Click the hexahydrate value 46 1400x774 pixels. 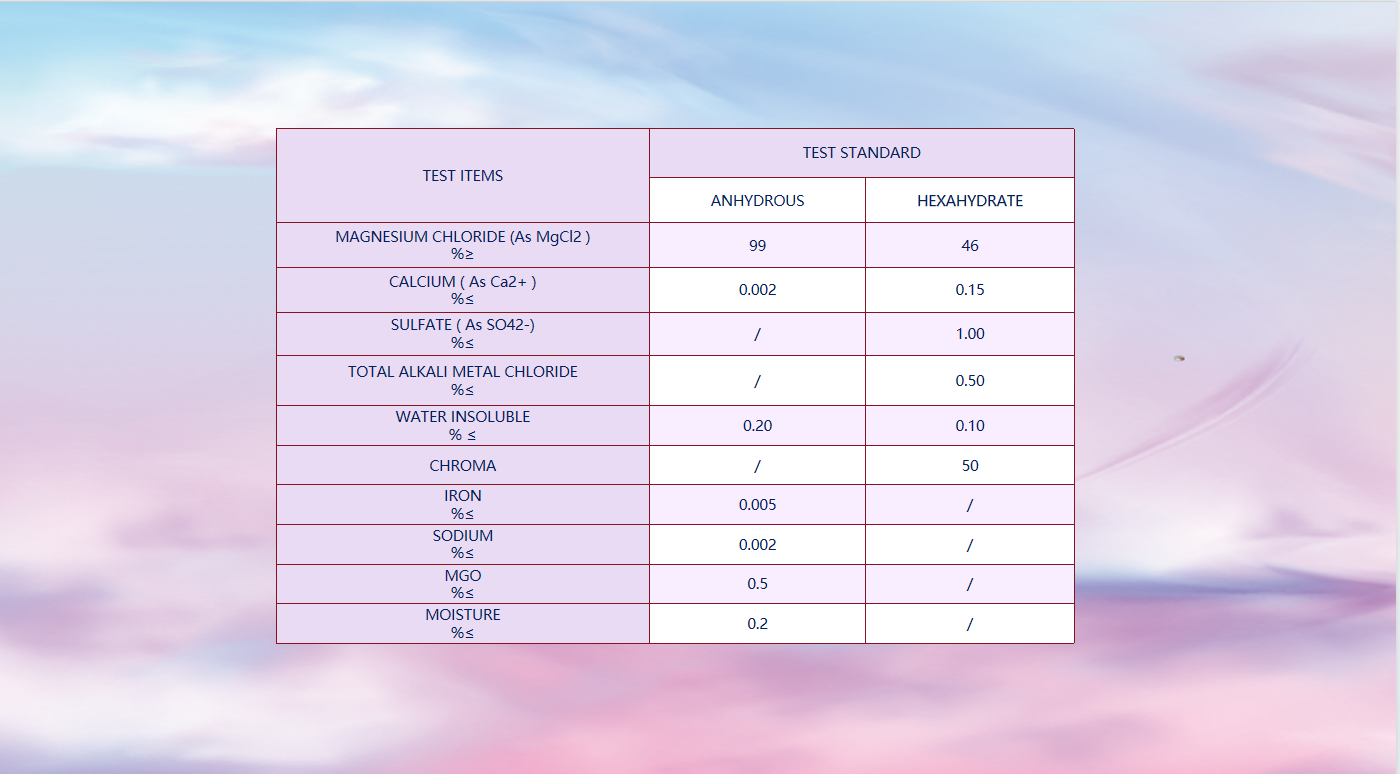click(x=969, y=246)
